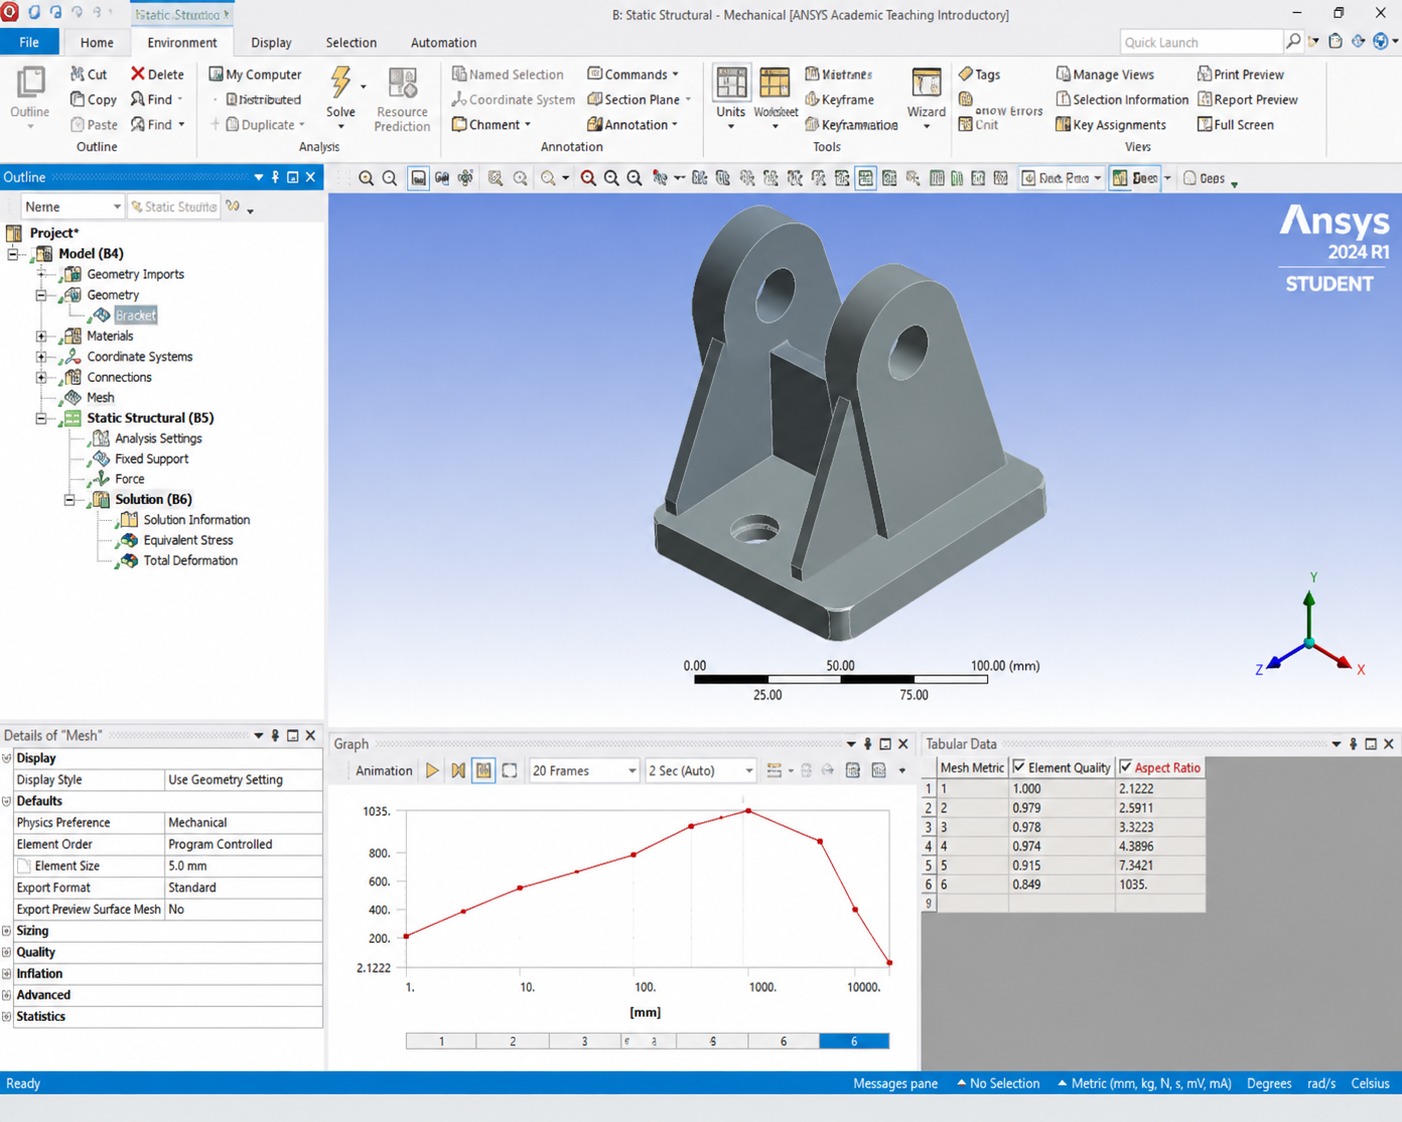Click the Name filter field in Outline

click(72, 206)
